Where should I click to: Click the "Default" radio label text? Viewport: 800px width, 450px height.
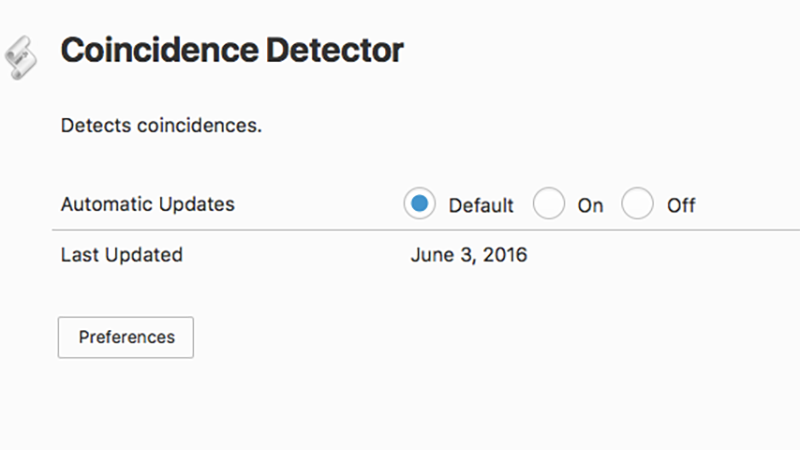(x=481, y=206)
